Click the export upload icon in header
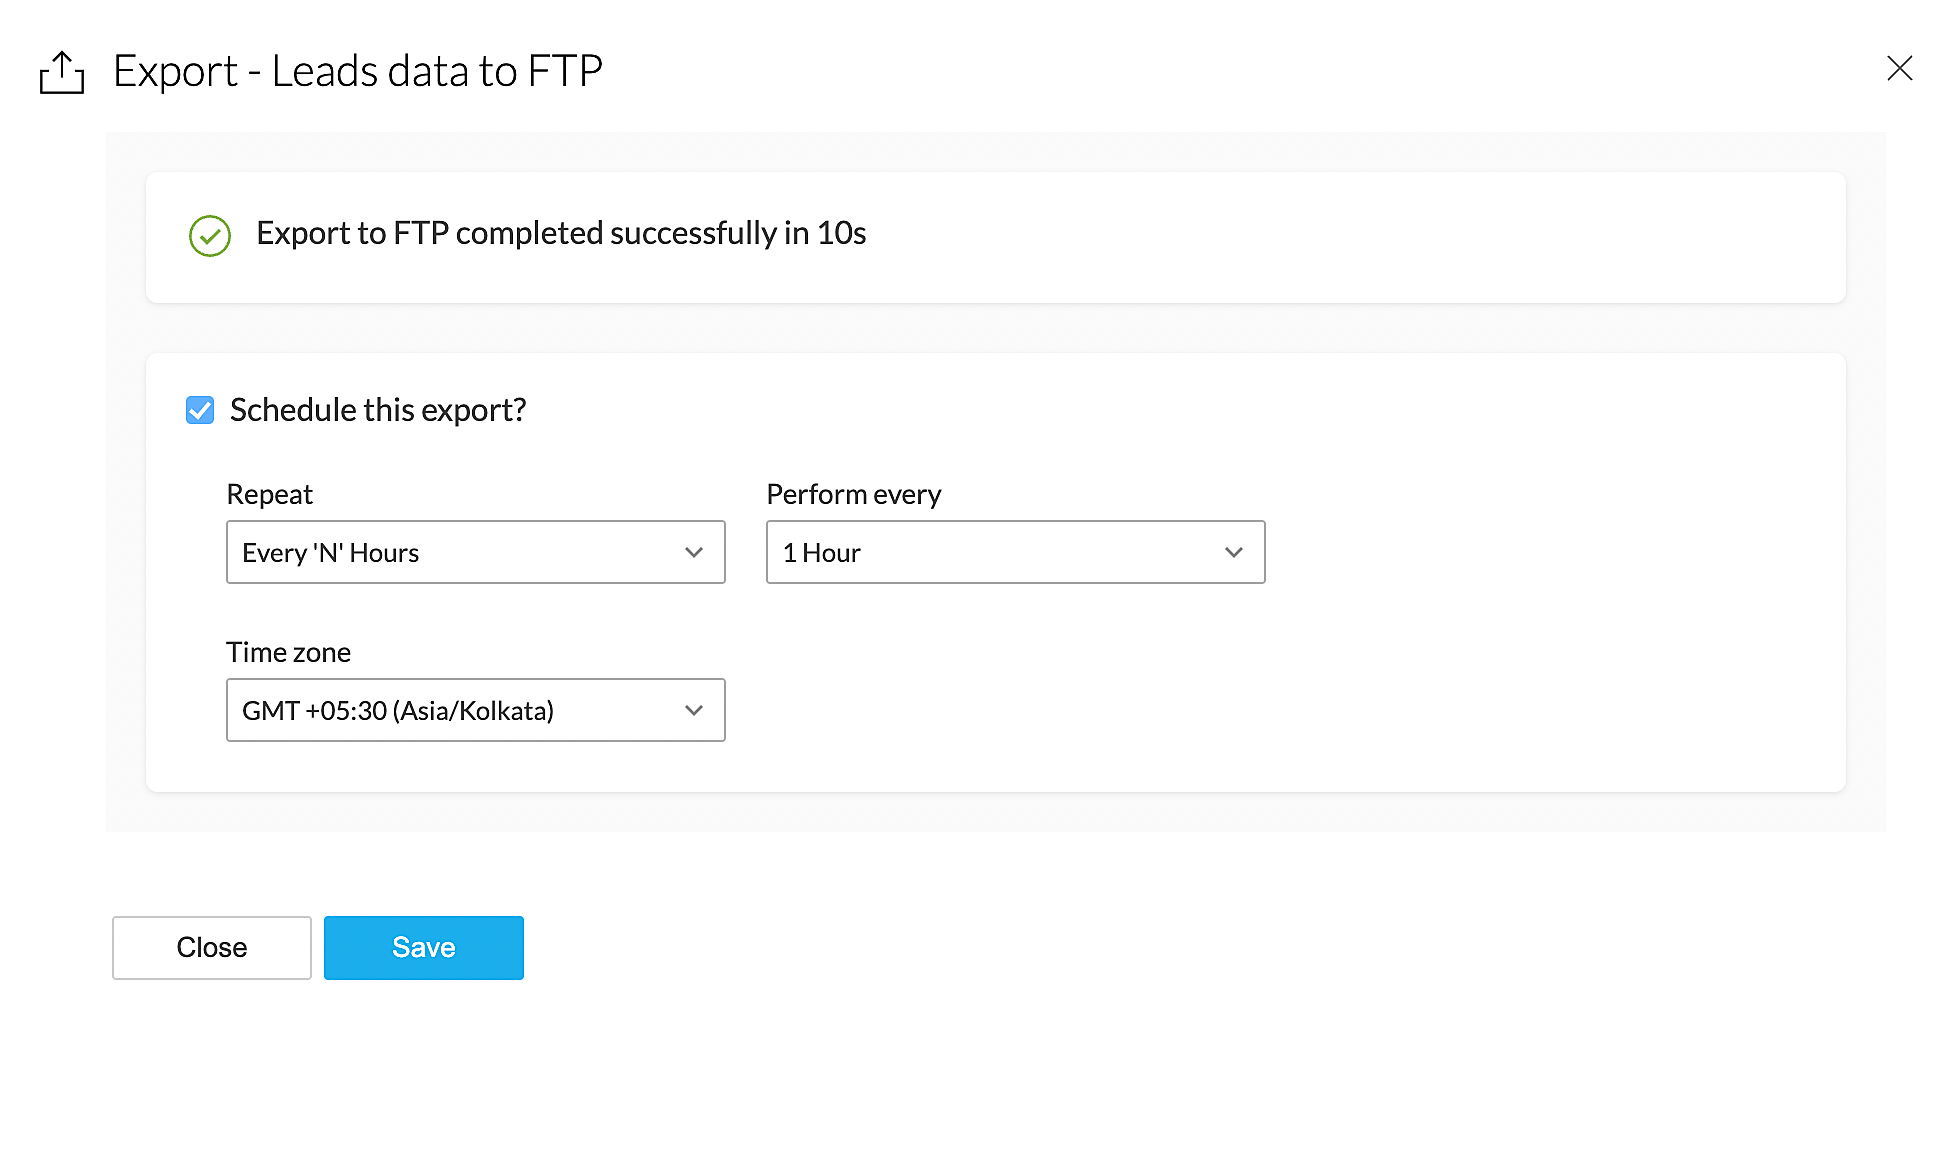Image resolution: width=1944 pixels, height=1176 pixels. coord(62,72)
